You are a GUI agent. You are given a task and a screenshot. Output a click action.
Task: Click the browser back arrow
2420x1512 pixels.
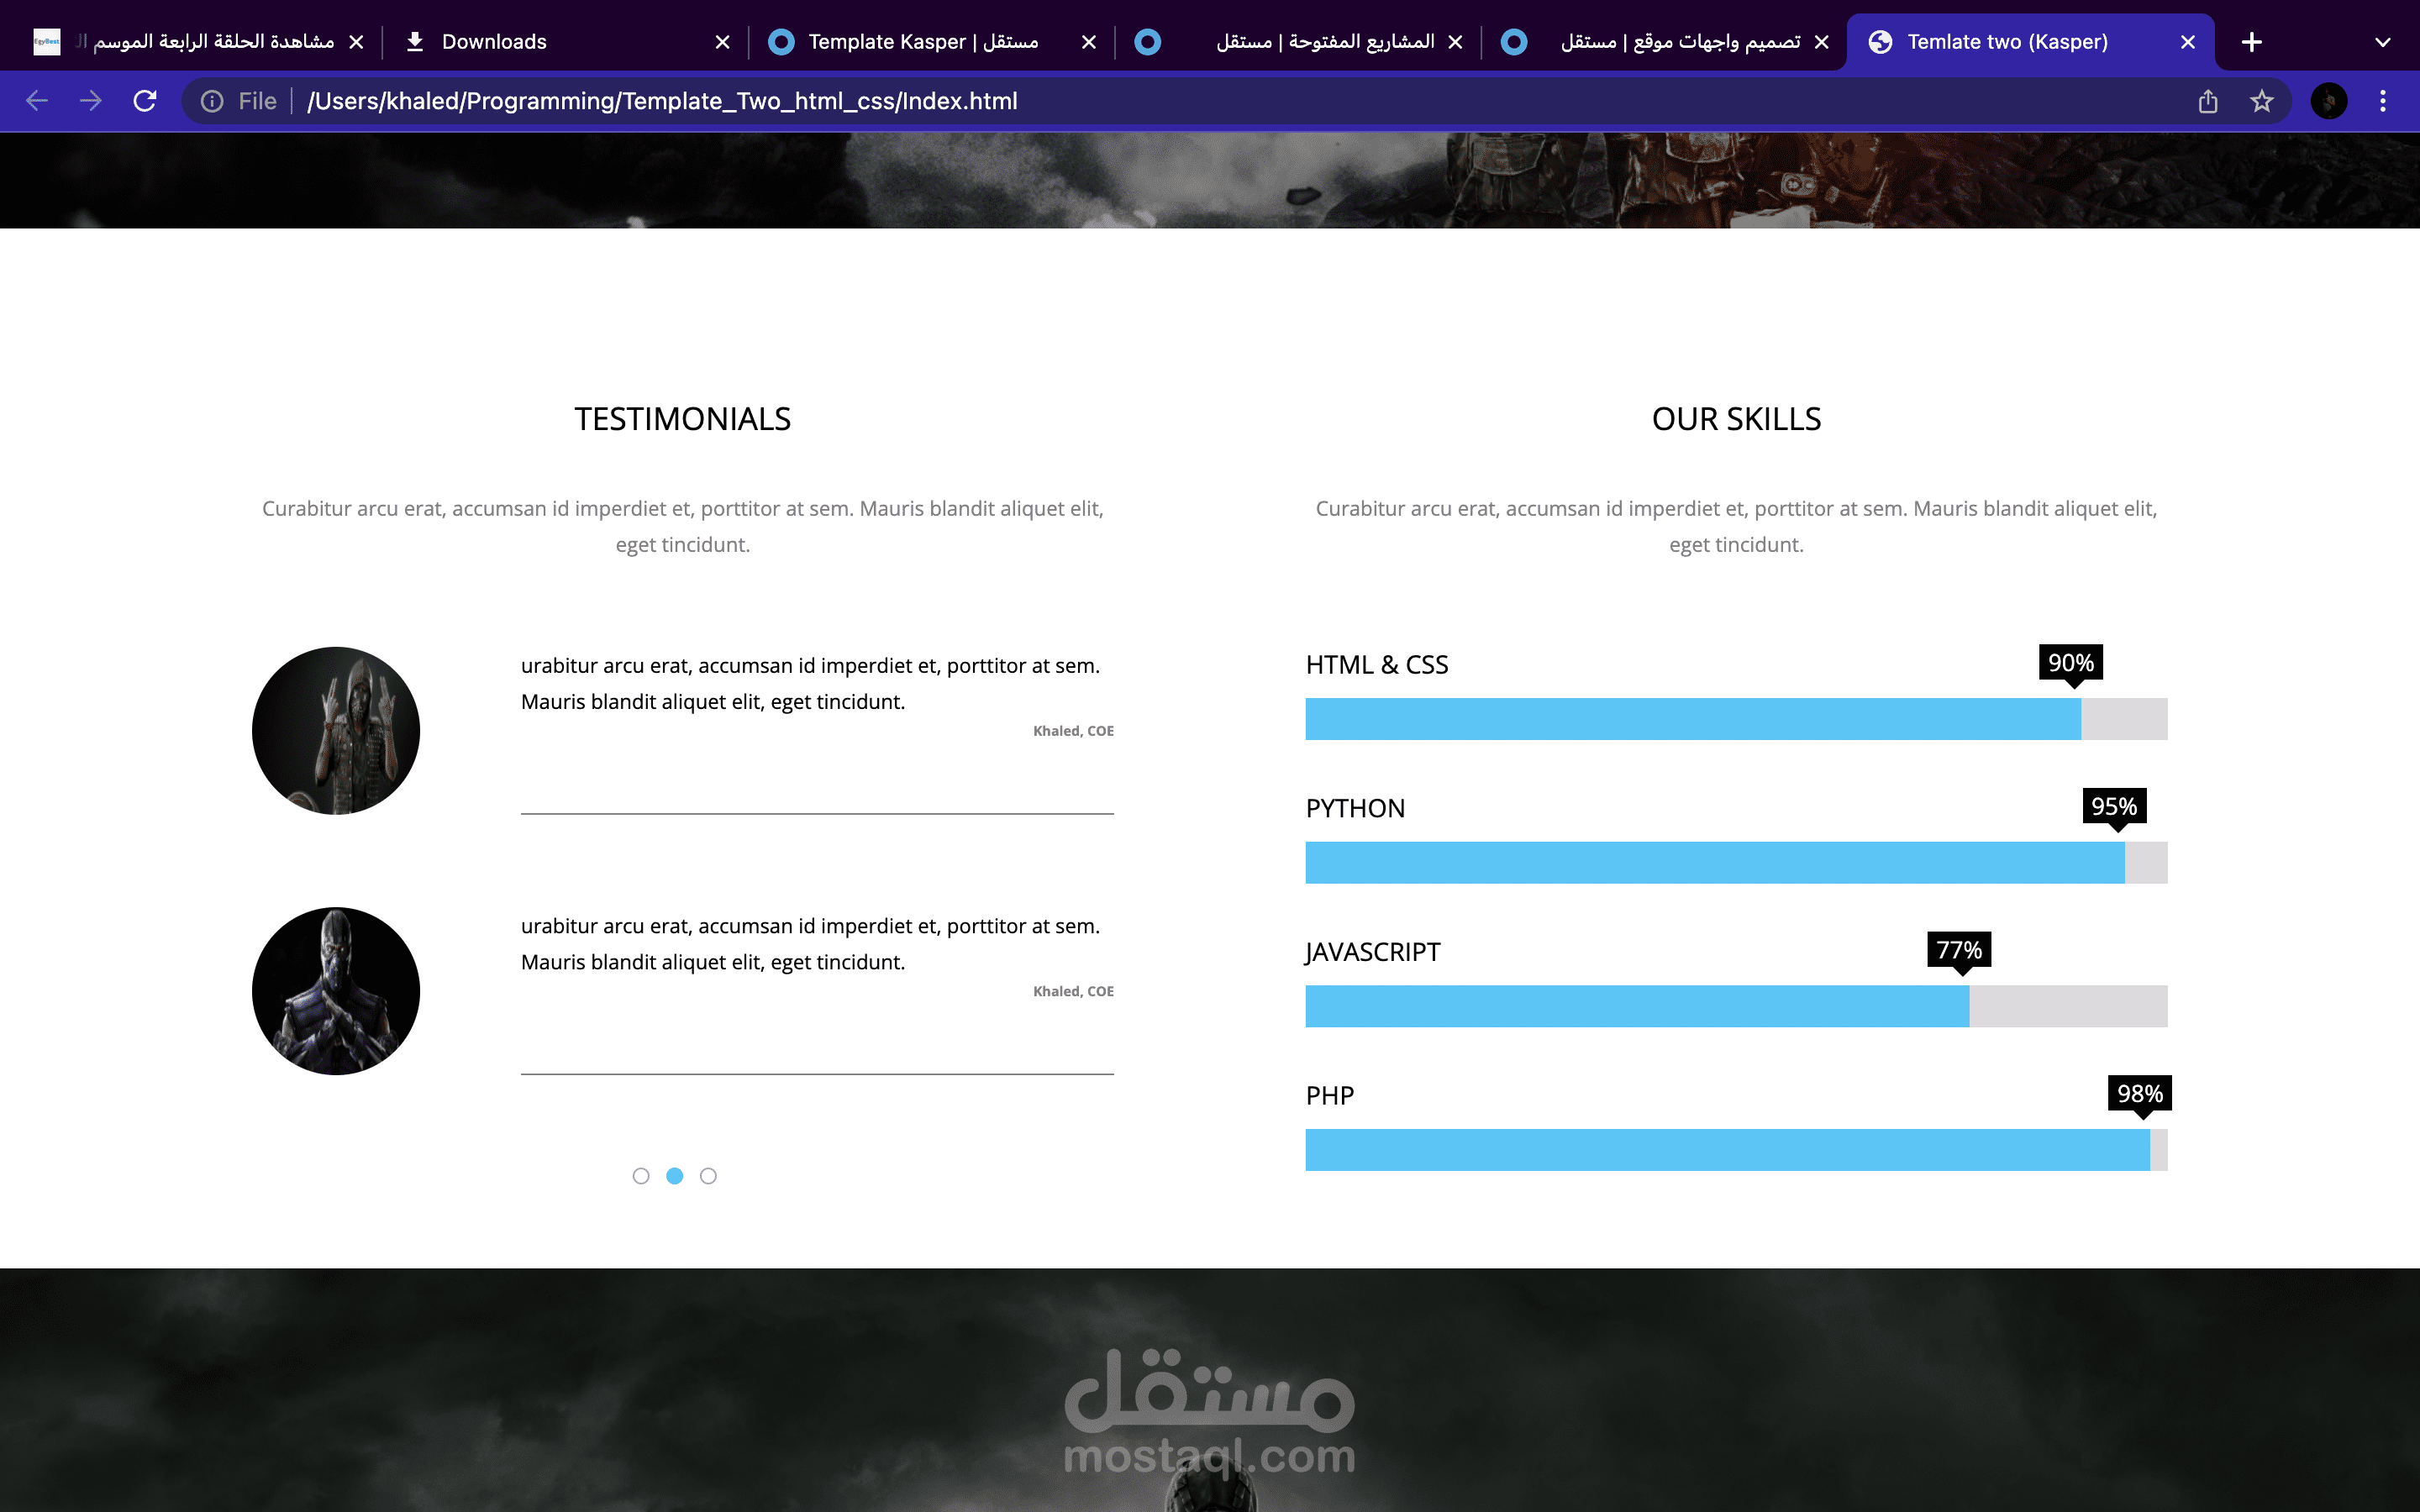click(x=37, y=101)
